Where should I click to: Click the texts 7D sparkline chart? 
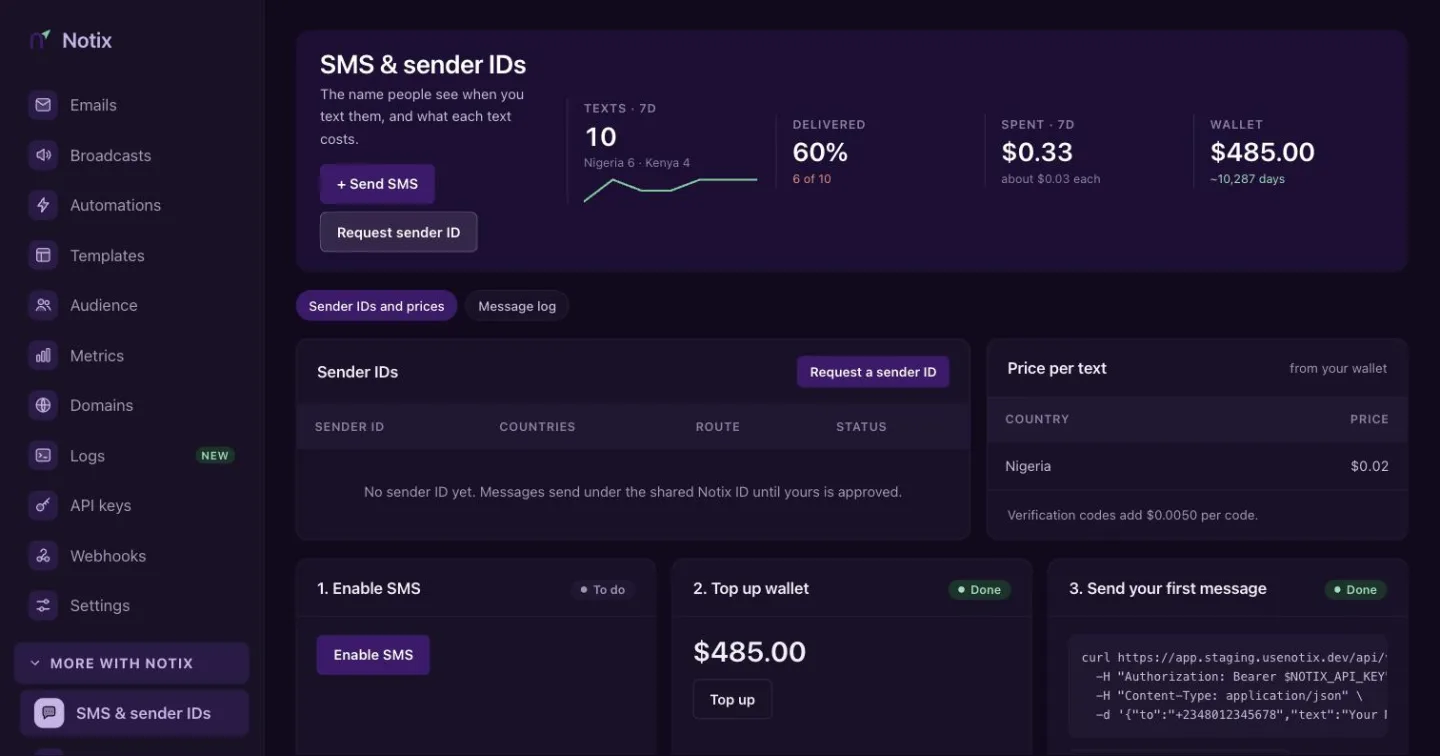point(670,189)
